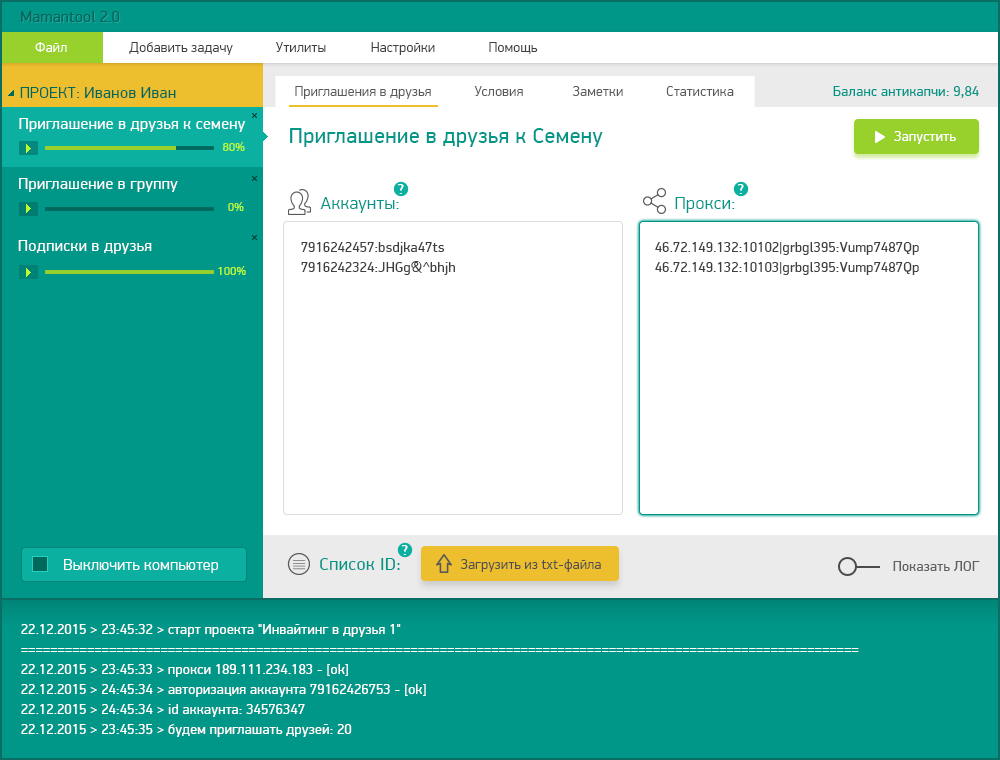This screenshot has width=1000, height=760.
Task: Play the Приглашение в группу task
Action: pos(28,208)
